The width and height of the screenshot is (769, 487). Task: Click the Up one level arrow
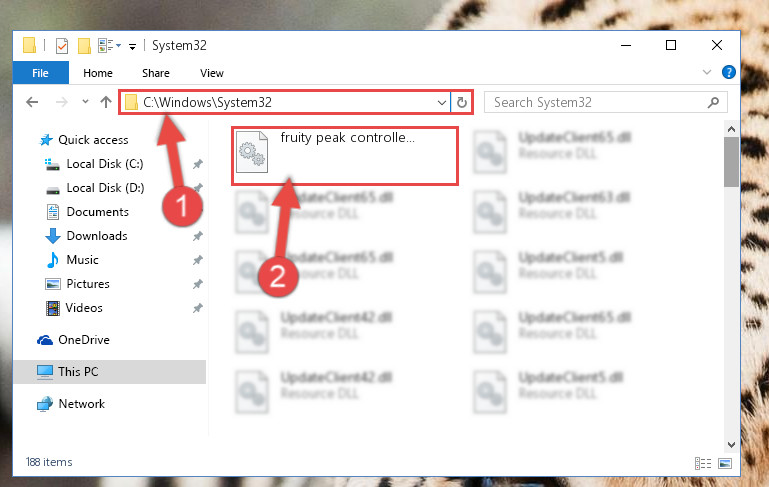tap(106, 102)
